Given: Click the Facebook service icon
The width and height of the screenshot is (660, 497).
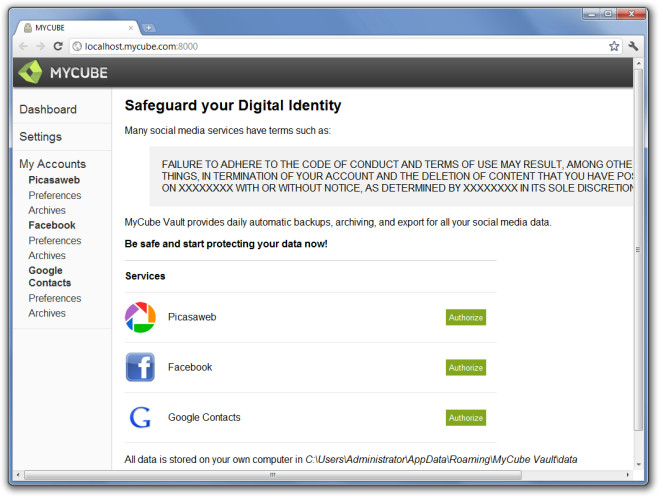Looking at the screenshot, I should click(x=141, y=367).
